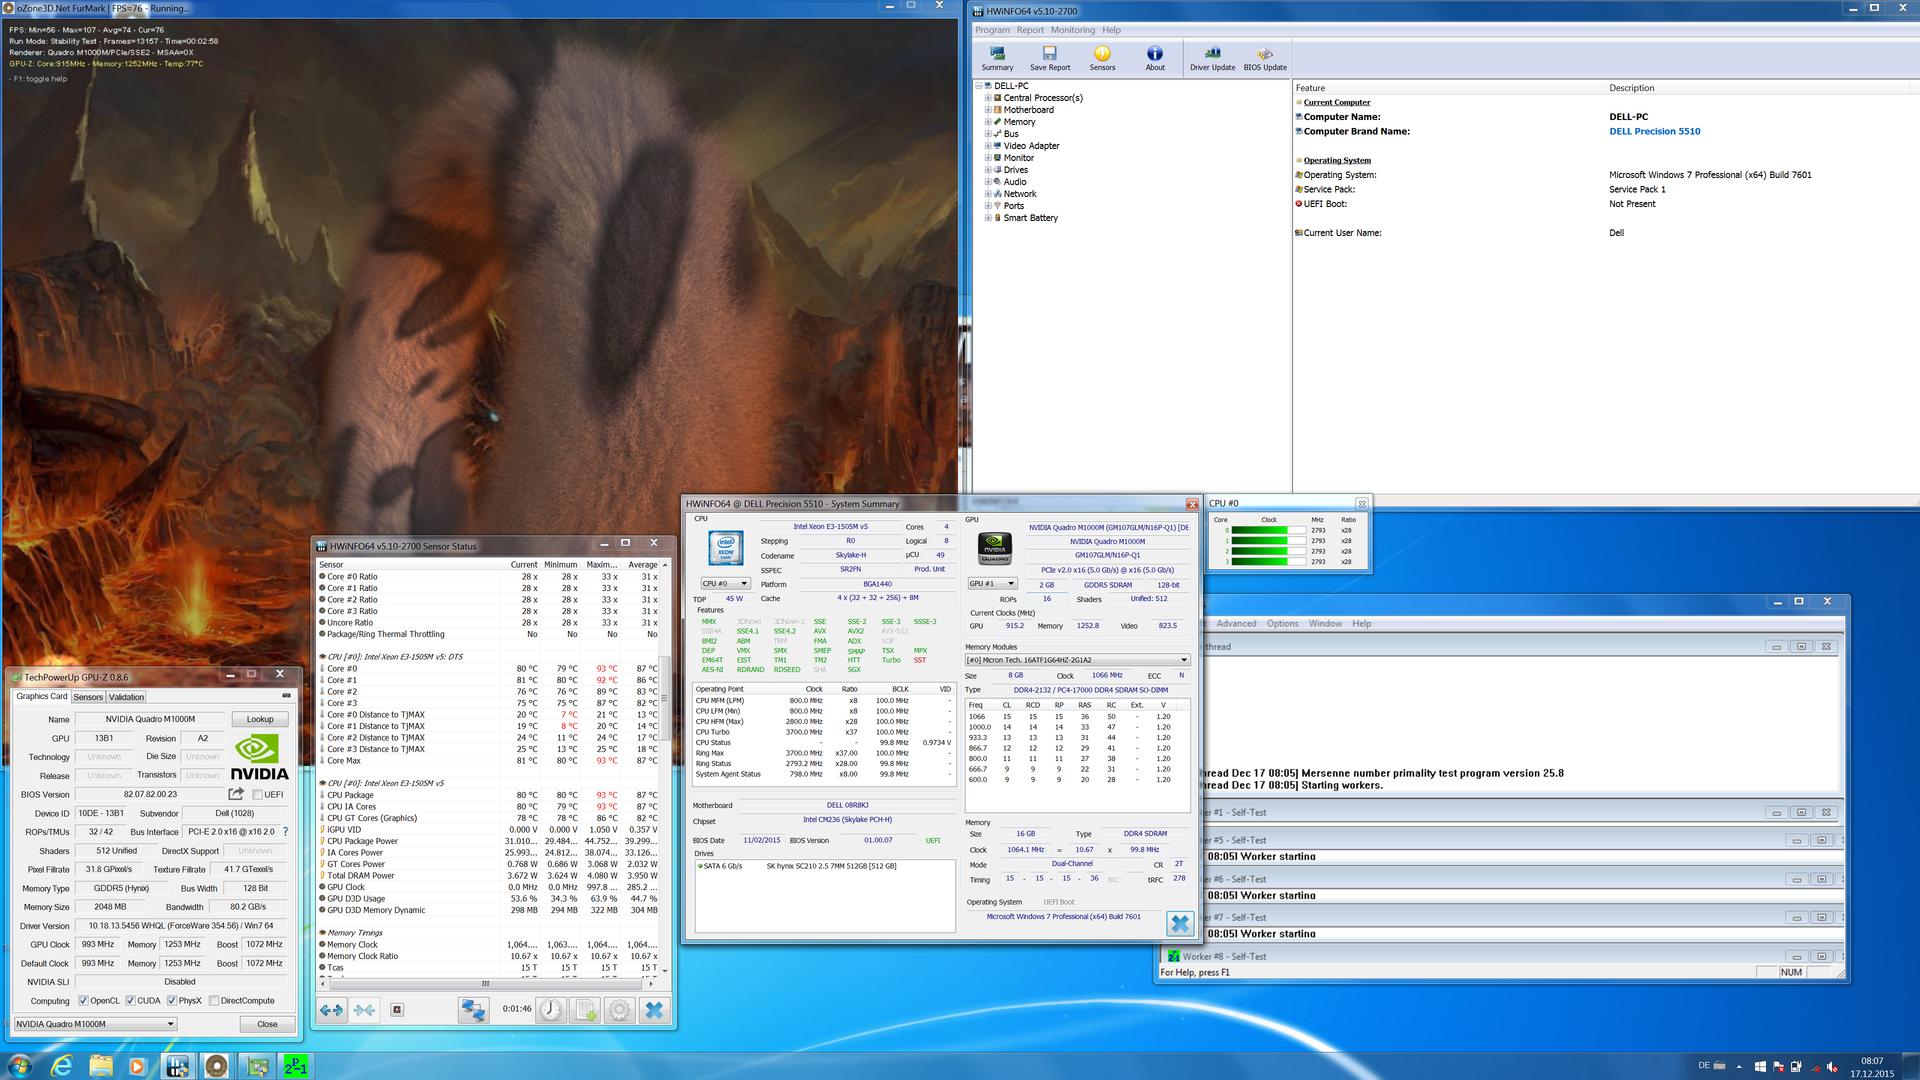The image size is (1920, 1080).
Task: Open Internet Explorer from the taskbar
Action: 62,1066
